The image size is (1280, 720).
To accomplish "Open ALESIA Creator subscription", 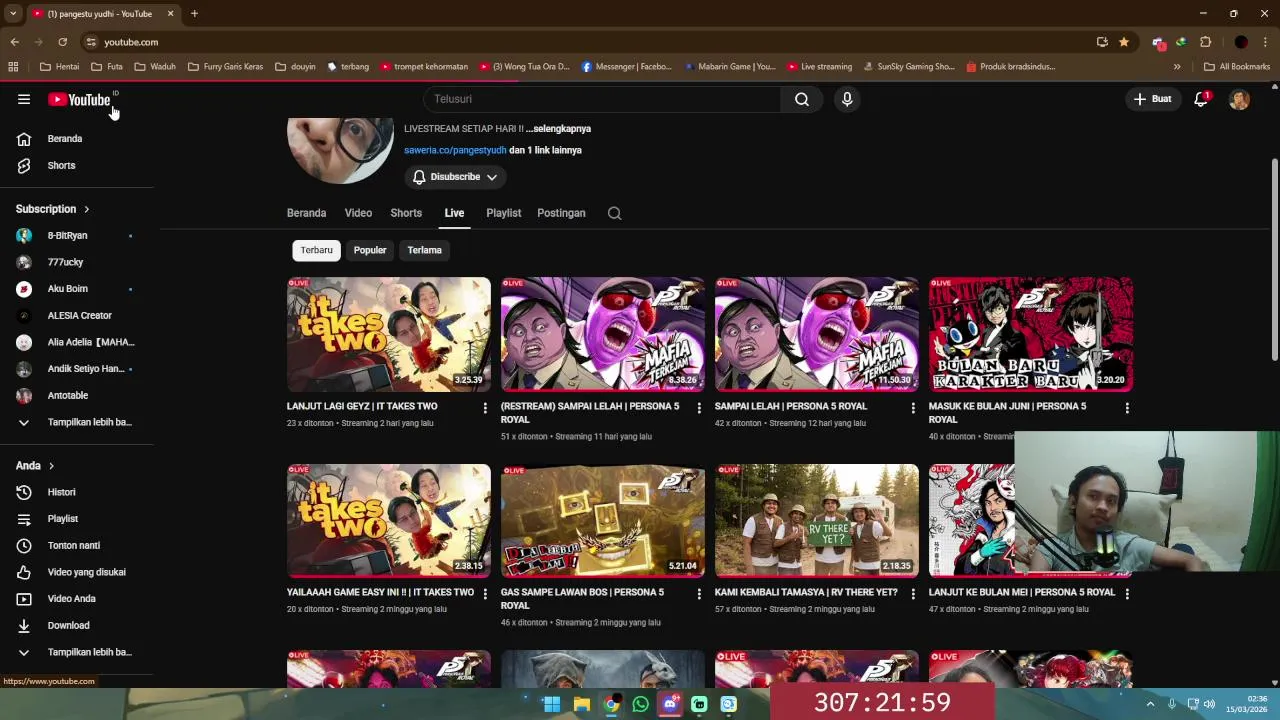I will 78,316.
